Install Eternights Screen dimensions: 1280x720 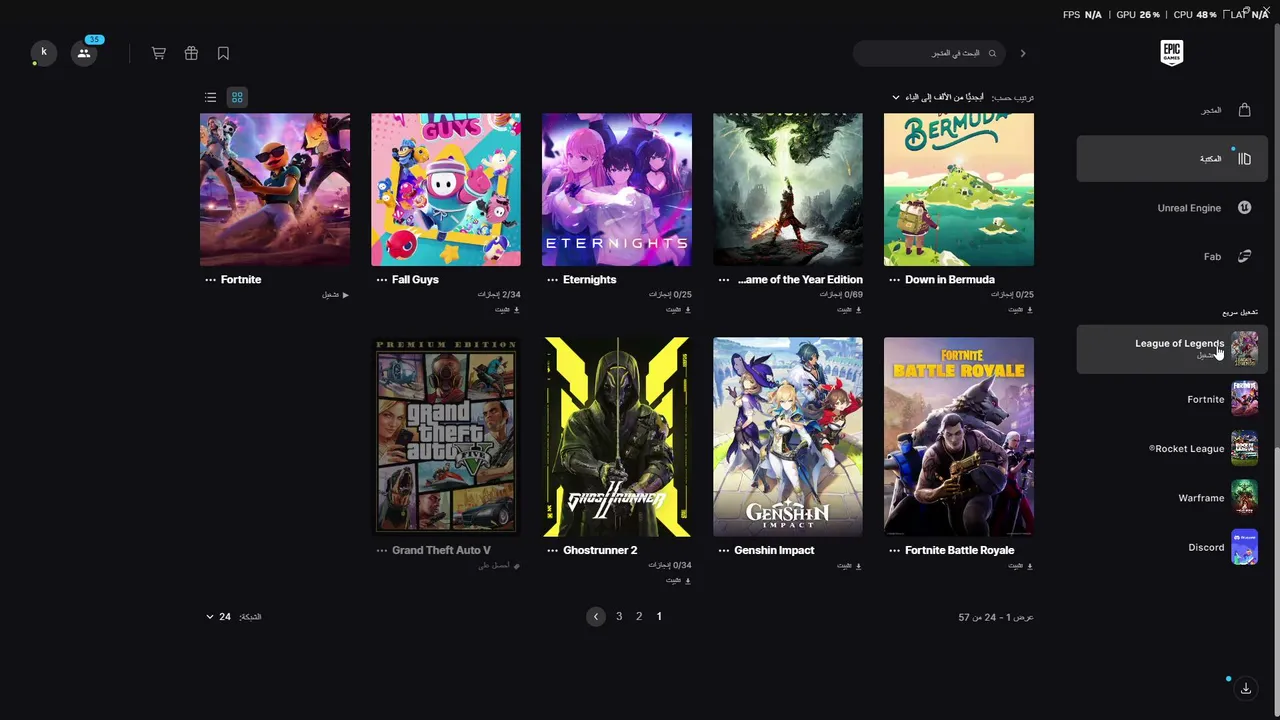coord(678,310)
